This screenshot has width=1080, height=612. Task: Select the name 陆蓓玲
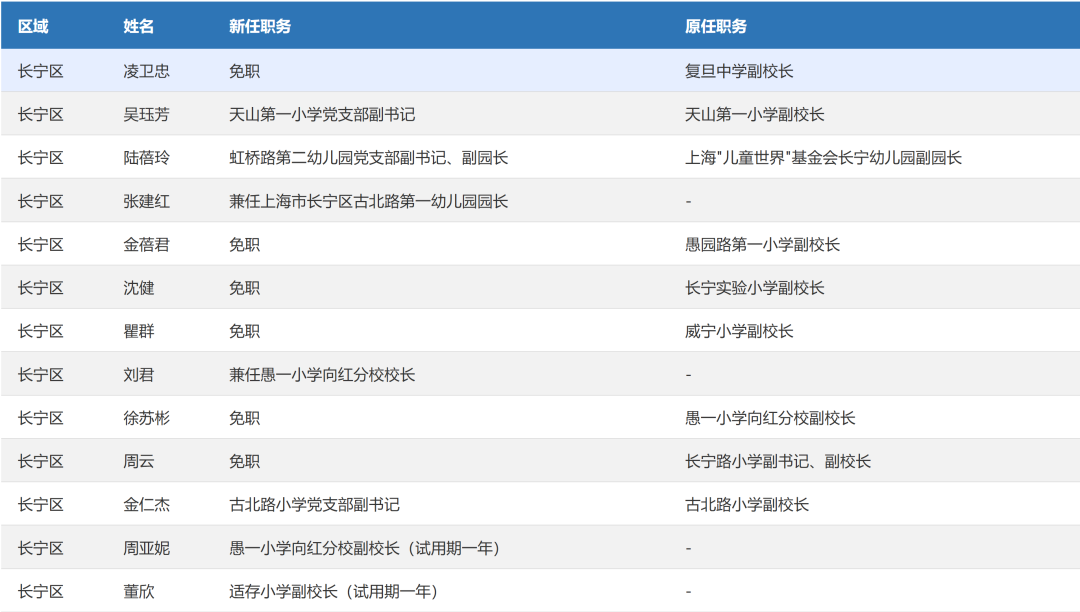pos(146,158)
